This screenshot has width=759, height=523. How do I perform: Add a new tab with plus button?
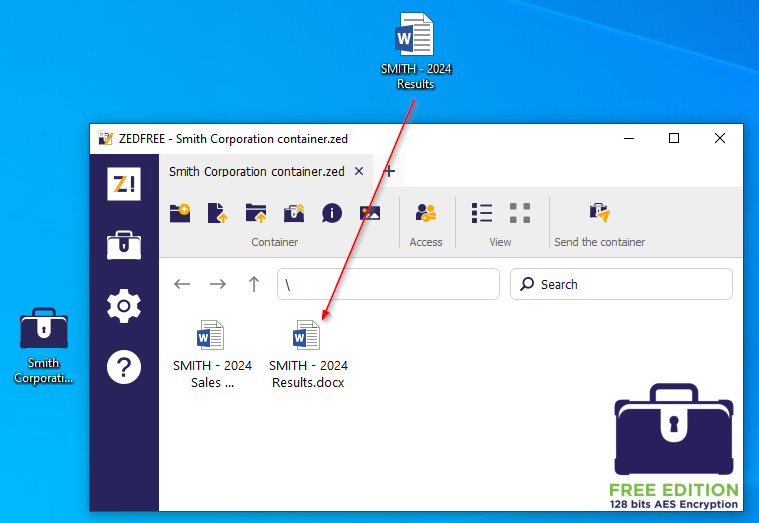pos(389,171)
